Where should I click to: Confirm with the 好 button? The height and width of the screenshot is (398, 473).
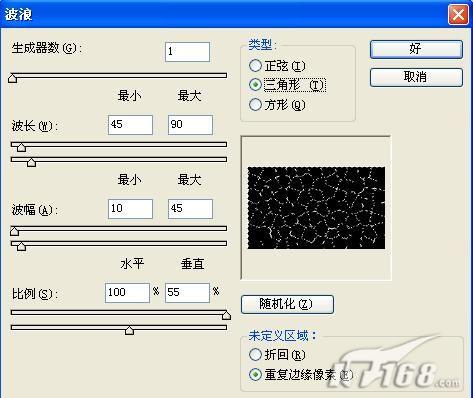point(416,49)
